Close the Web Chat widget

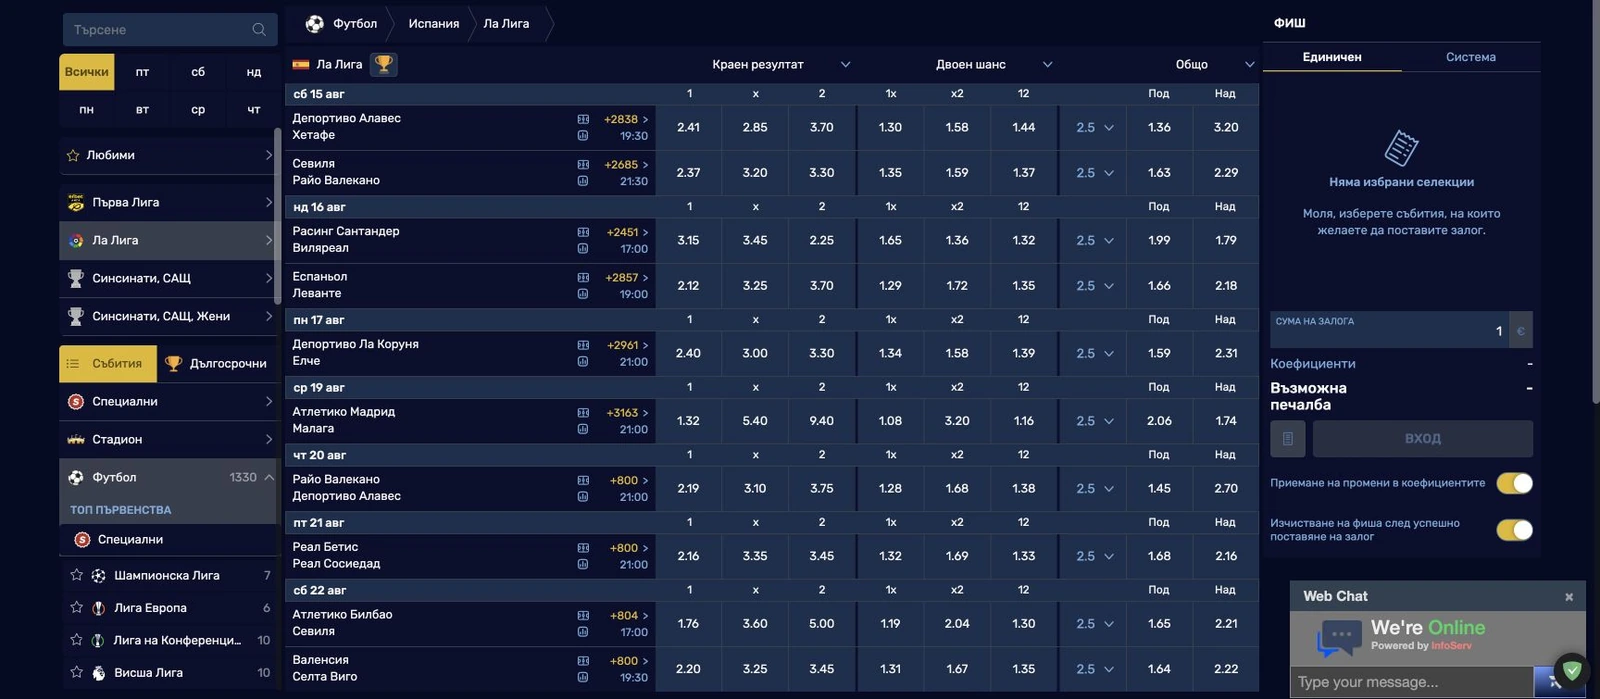point(1569,597)
